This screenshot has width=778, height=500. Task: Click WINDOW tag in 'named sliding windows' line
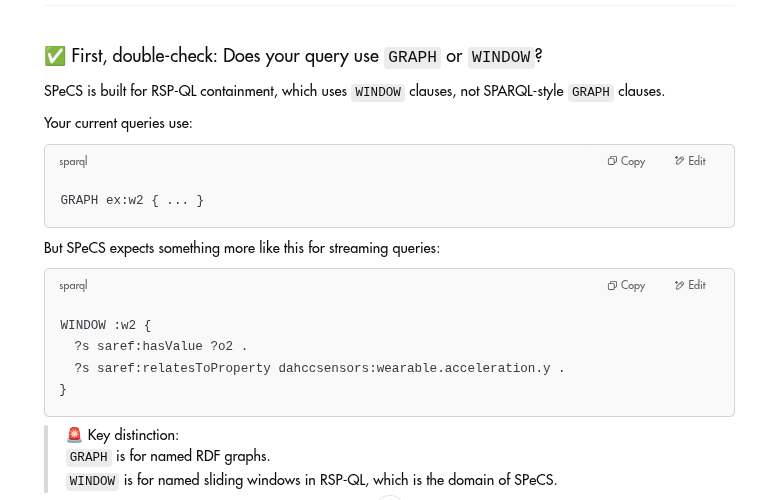point(92,481)
